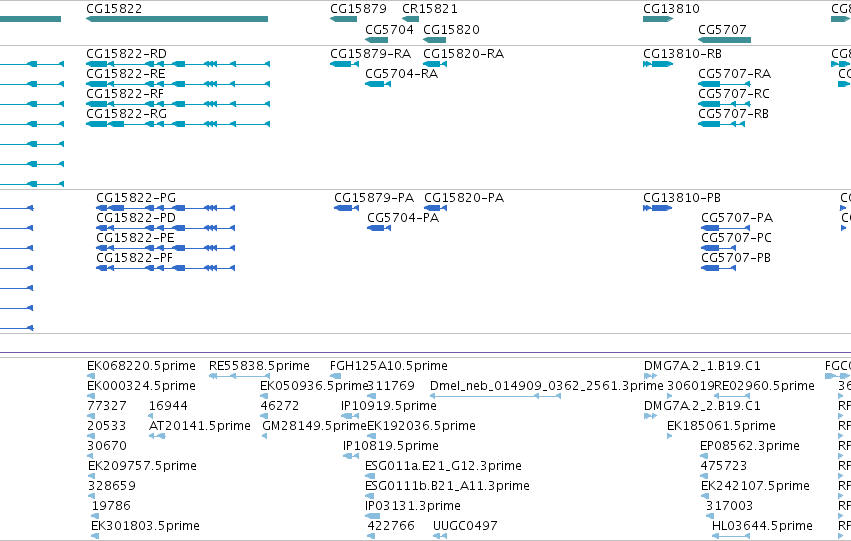This screenshot has width=851, height=541.
Task: Click the CG5707-PB protein label
Action: pos(736,258)
